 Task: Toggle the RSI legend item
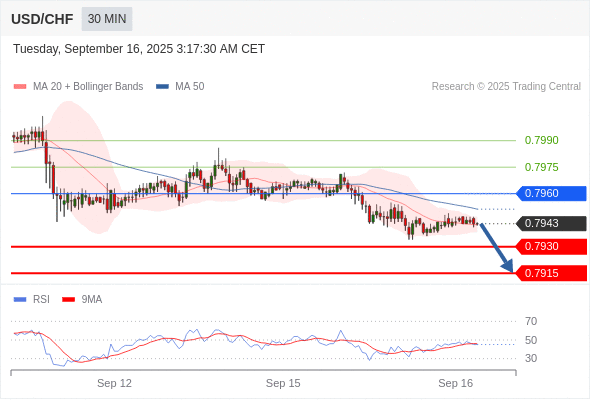point(32,300)
